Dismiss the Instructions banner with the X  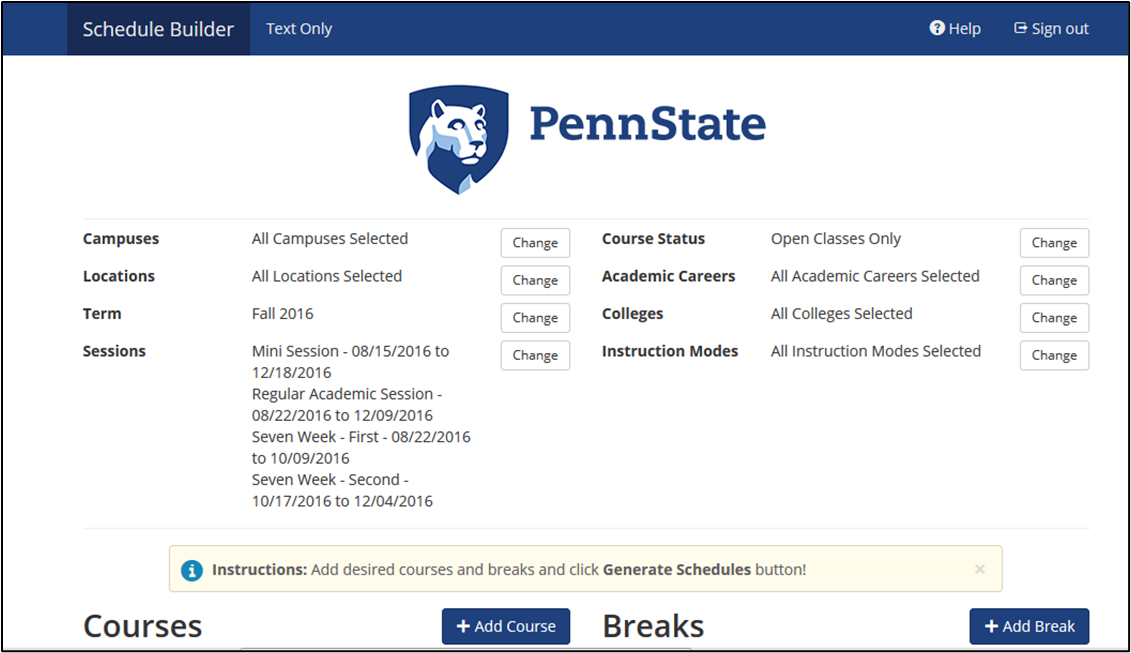pos(980,569)
